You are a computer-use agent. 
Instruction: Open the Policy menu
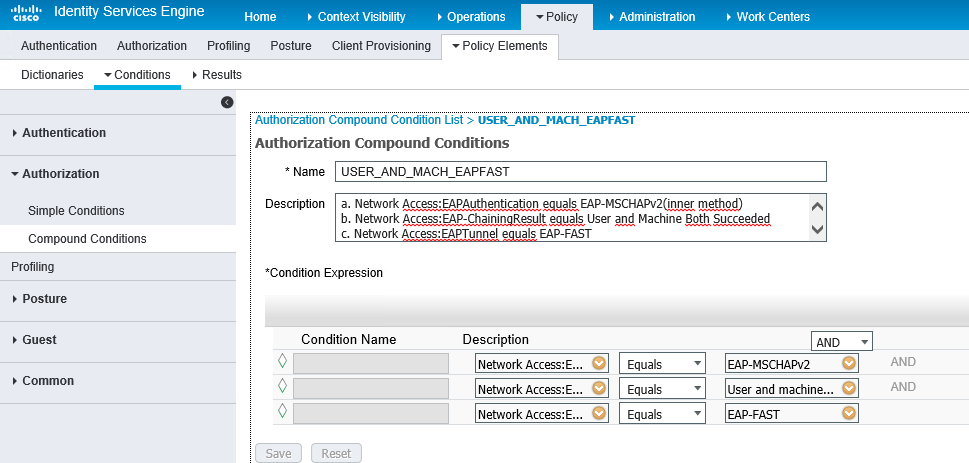[x=557, y=17]
